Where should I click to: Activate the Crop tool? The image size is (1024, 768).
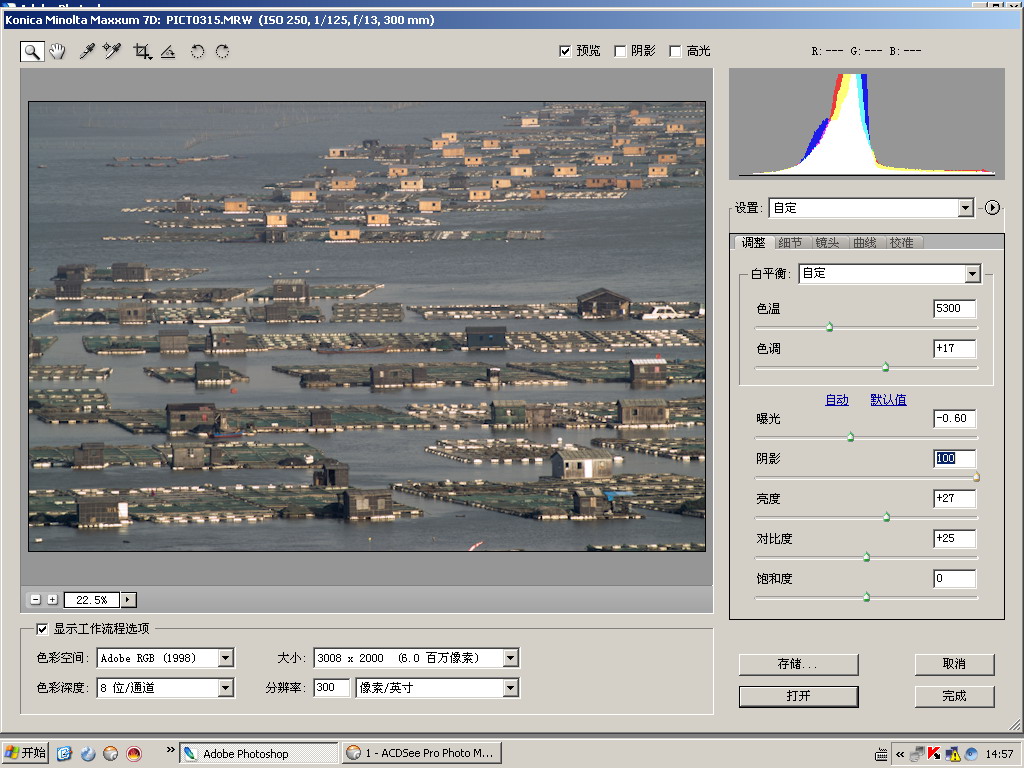click(x=142, y=51)
